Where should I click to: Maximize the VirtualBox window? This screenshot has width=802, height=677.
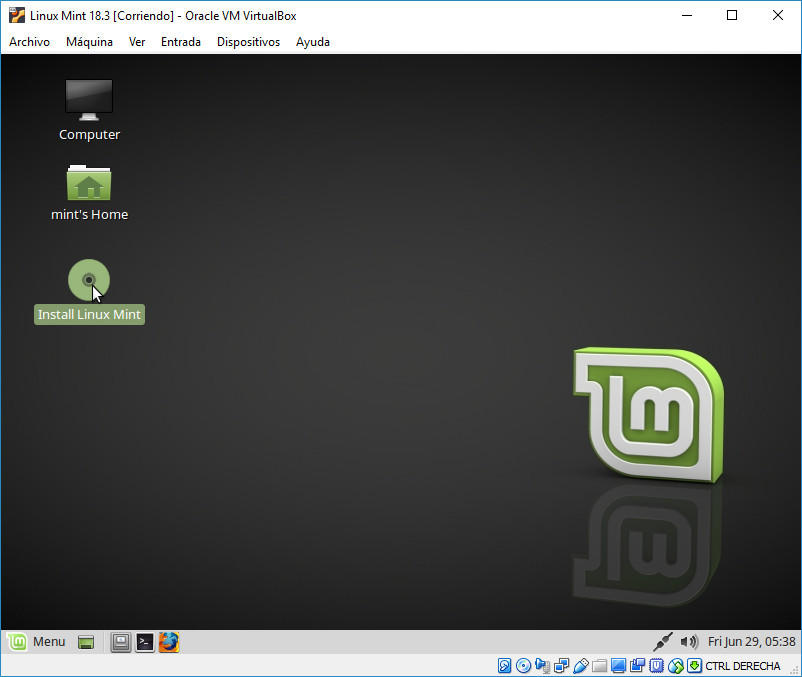click(732, 15)
